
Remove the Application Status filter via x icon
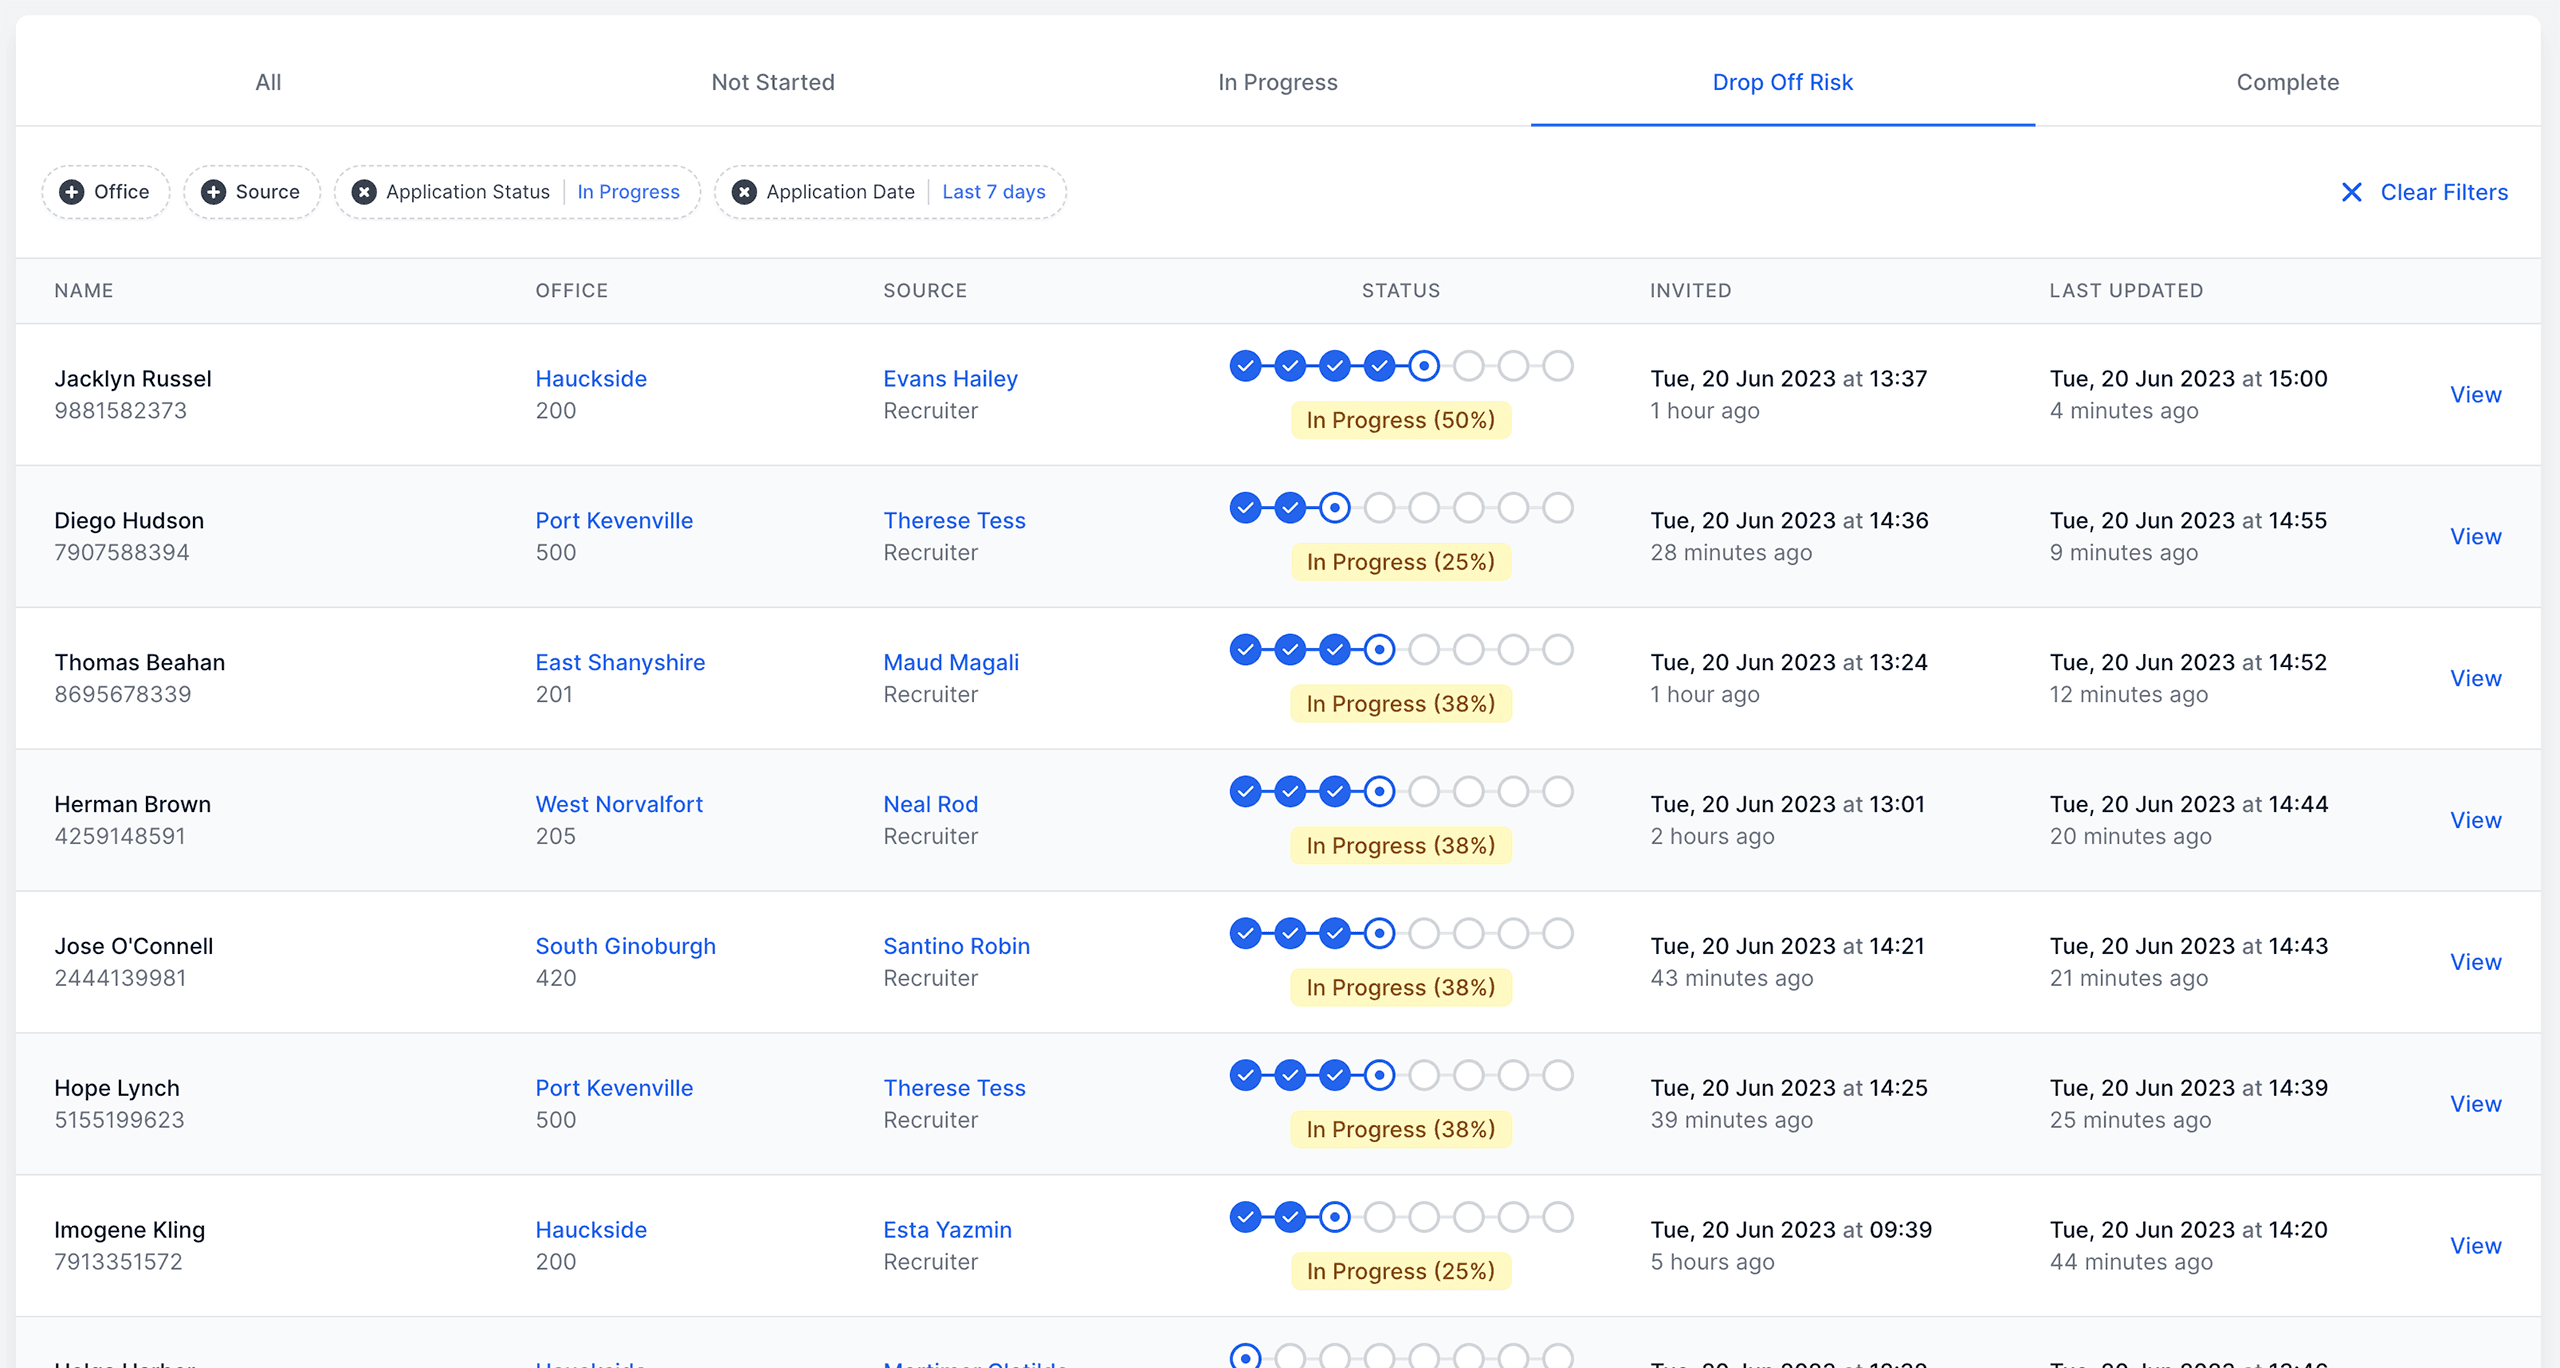point(364,192)
